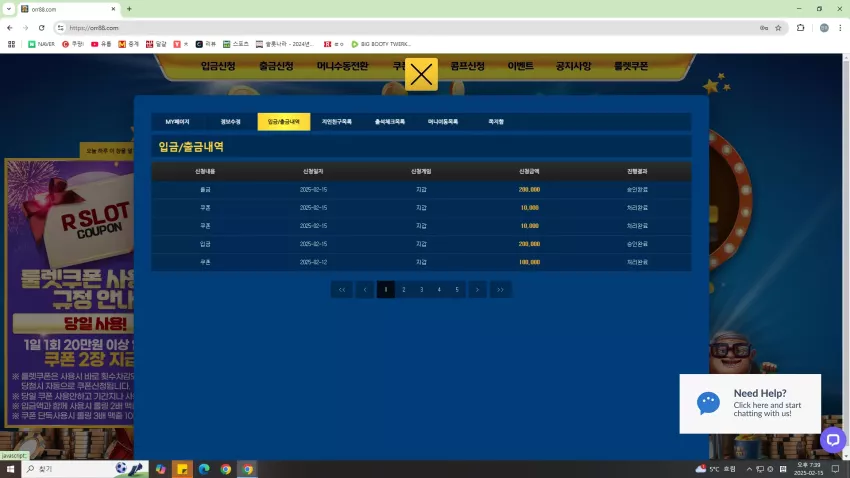The width and height of the screenshot is (850, 478).
Task: Open 입금신청 in the top menu
Action: pos(218,66)
